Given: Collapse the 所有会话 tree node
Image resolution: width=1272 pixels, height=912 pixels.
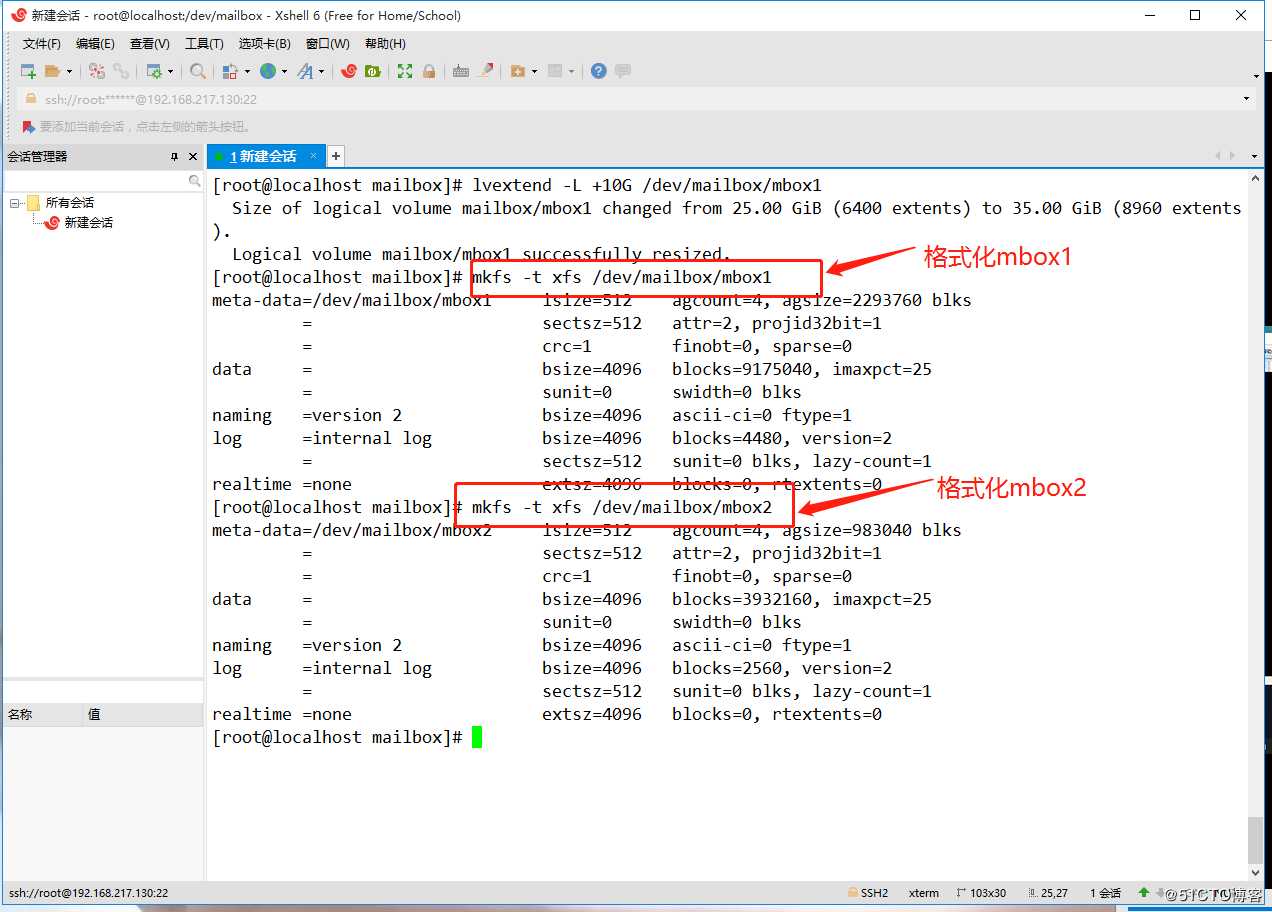Looking at the screenshot, I should point(15,203).
